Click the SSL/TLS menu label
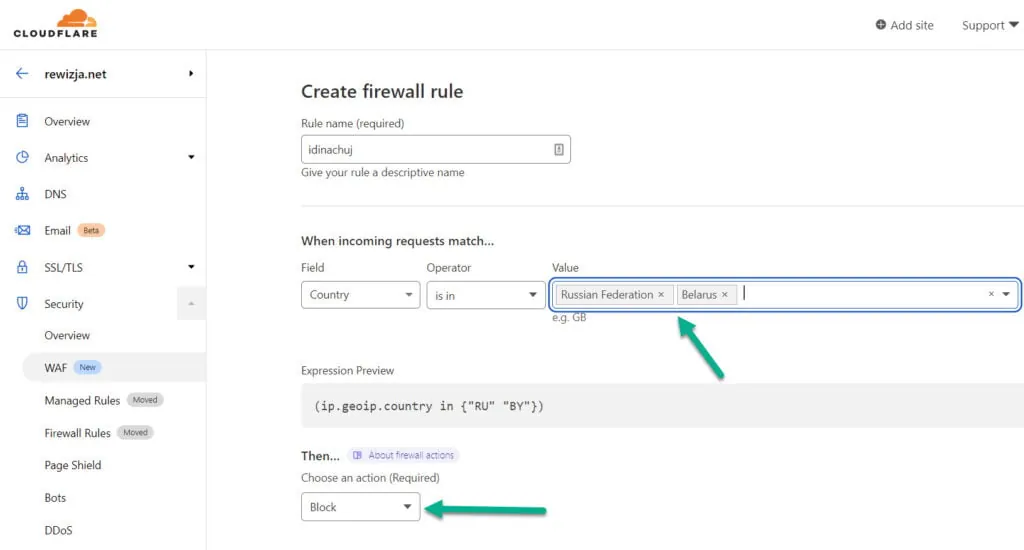The height and width of the screenshot is (550, 1024). point(63,267)
